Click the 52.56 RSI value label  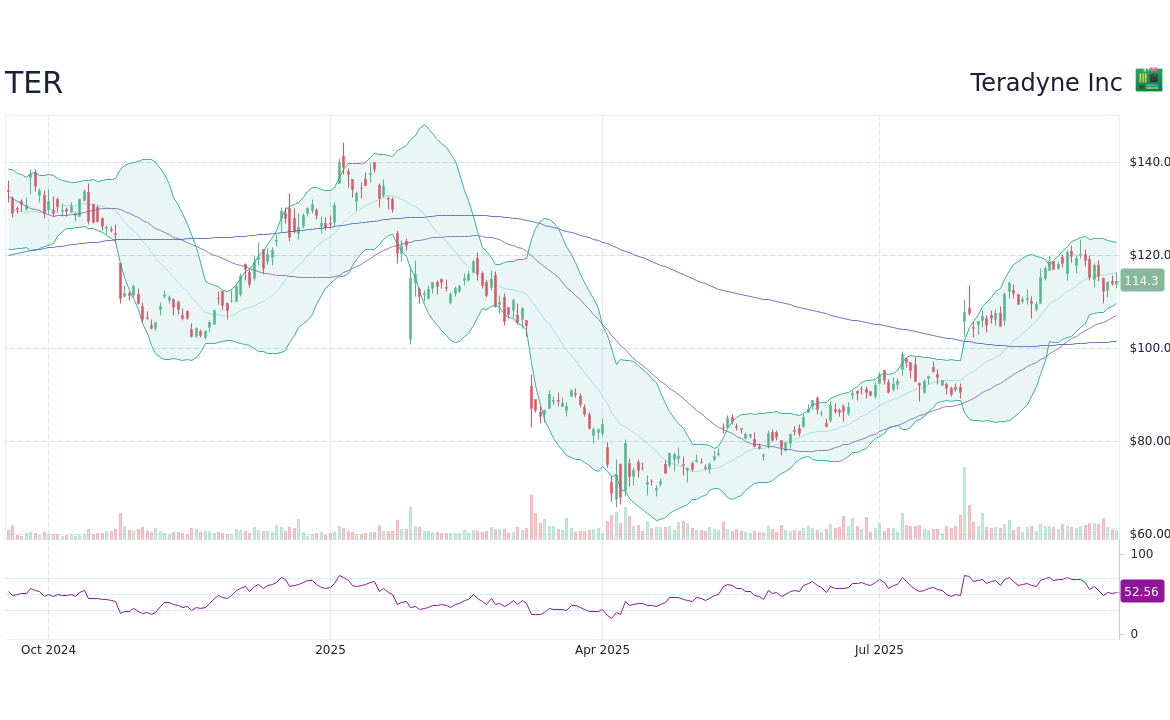pyautogui.click(x=1142, y=592)
